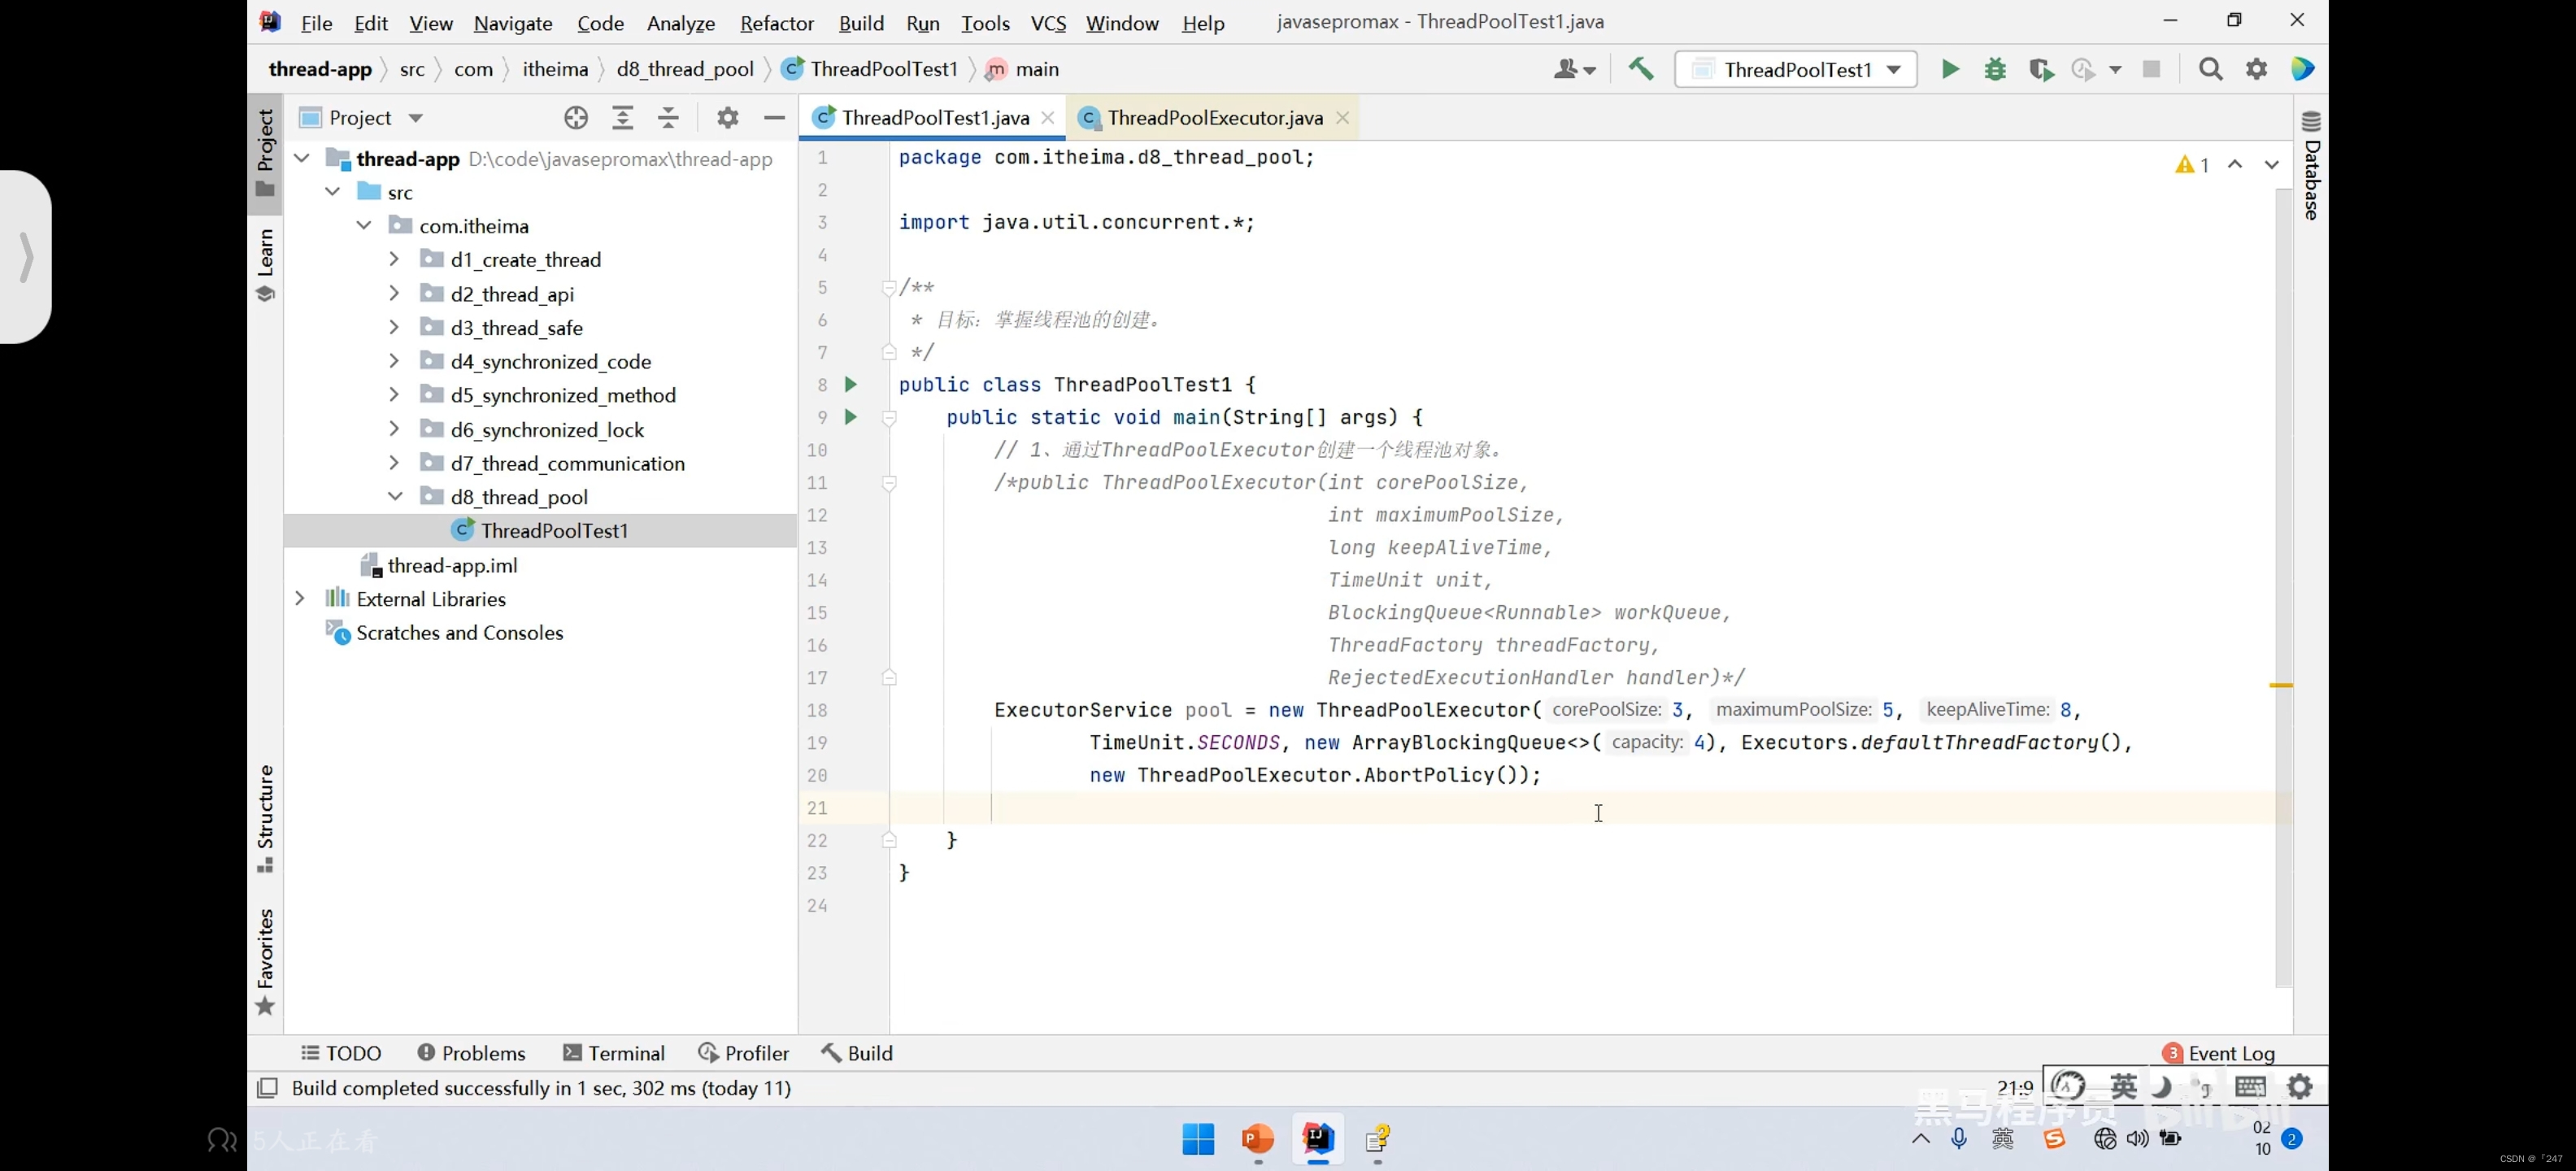This screenshot has height=1171, width=2576.
Task: Open the ThreadPoolTest1 run configuration dropdown
Action: (x=1796, y=69)
